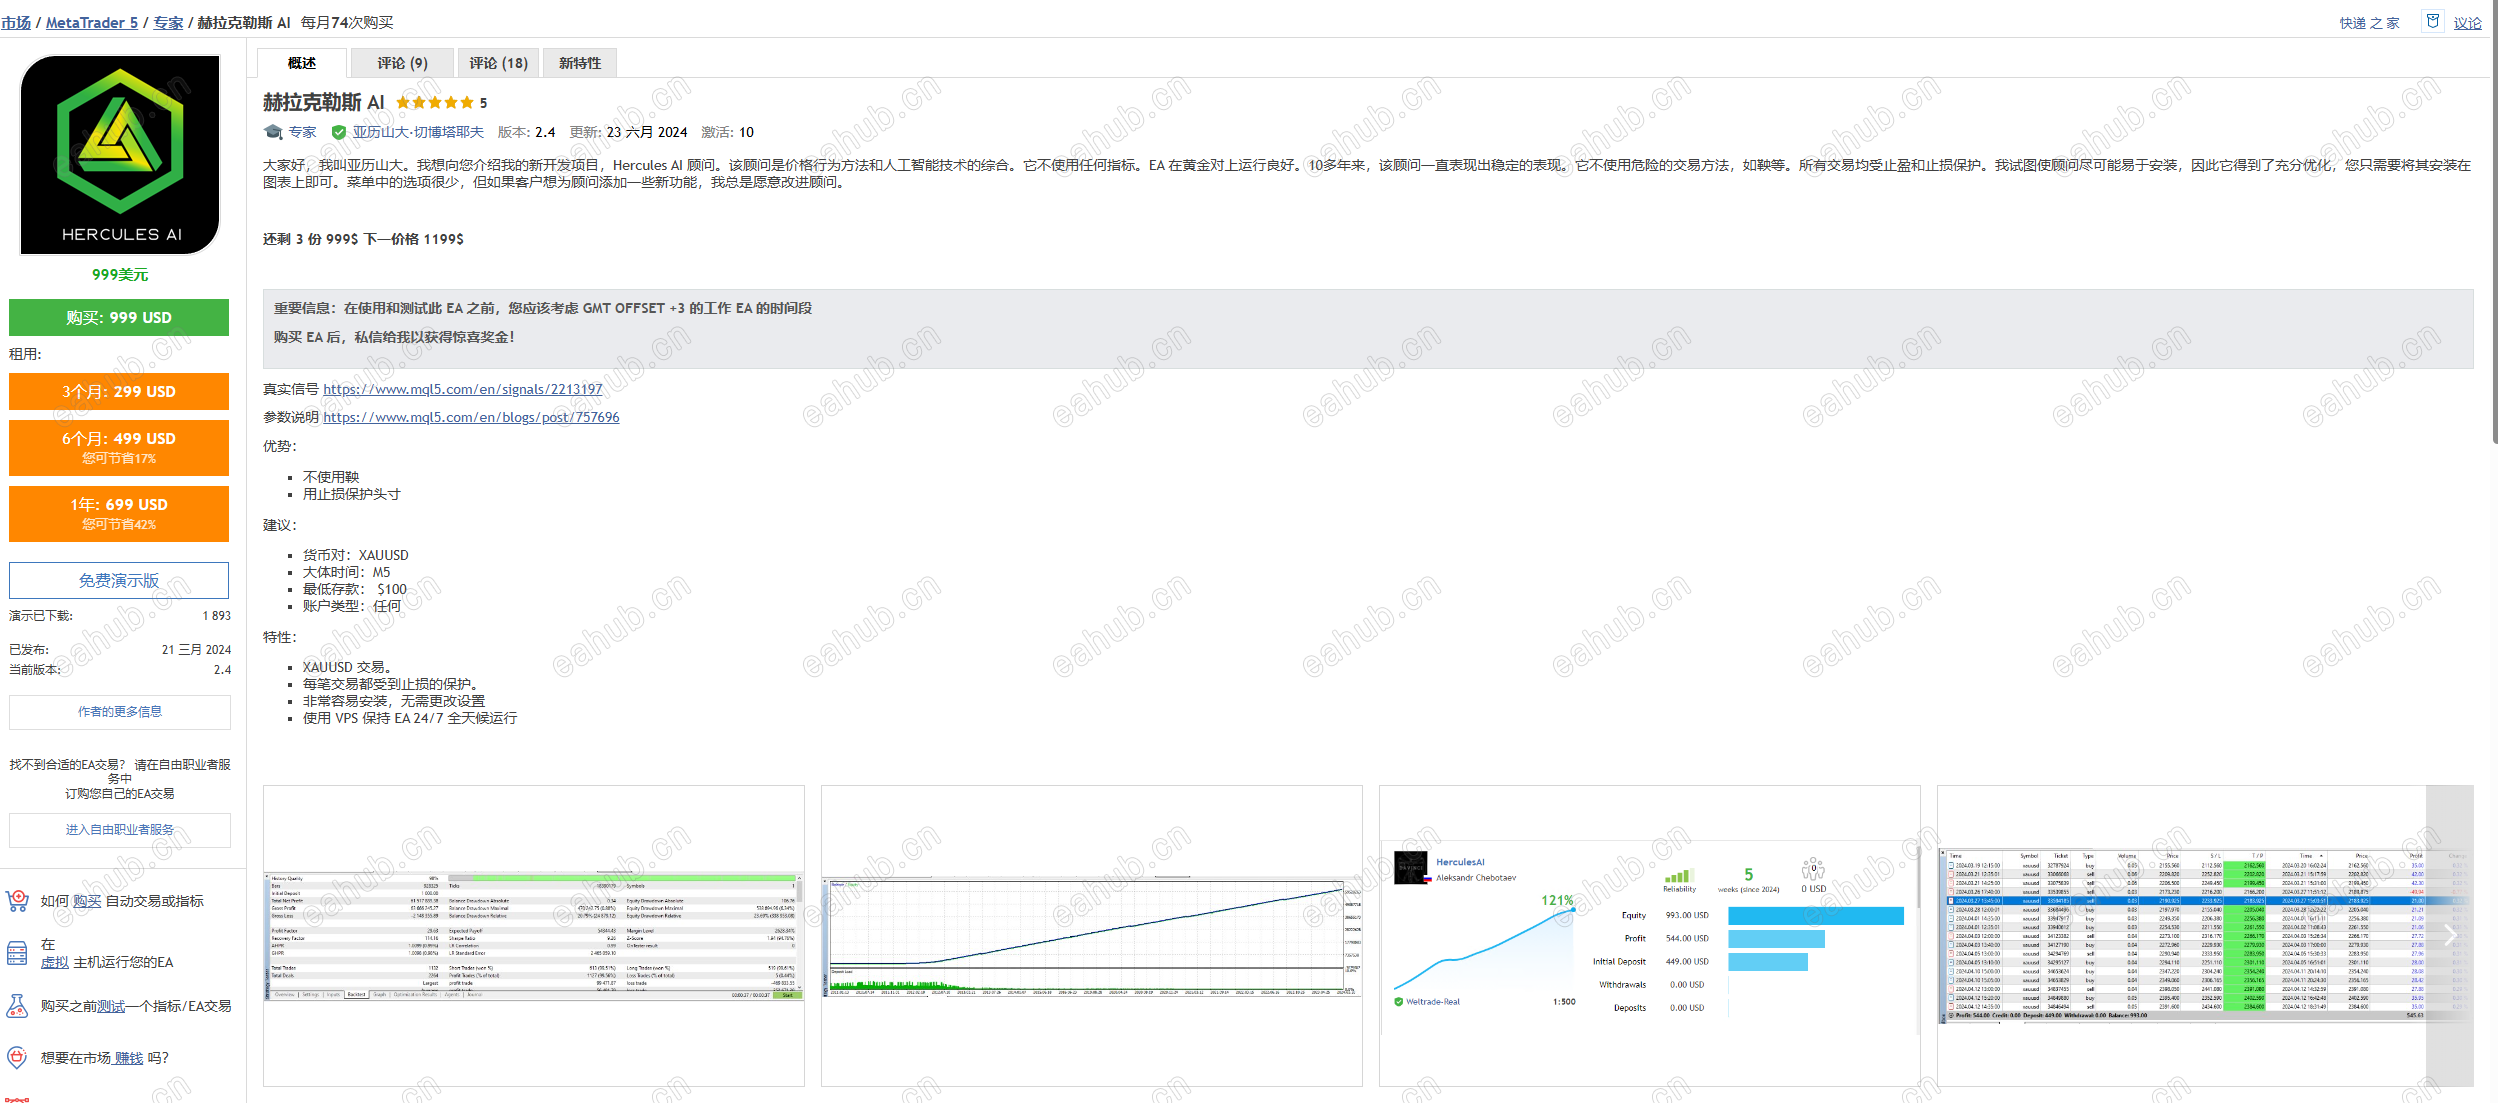Screen dimensions: 2498x1103
Task: Click the graduation cap icon beside 专家
Action: point(273,132)
